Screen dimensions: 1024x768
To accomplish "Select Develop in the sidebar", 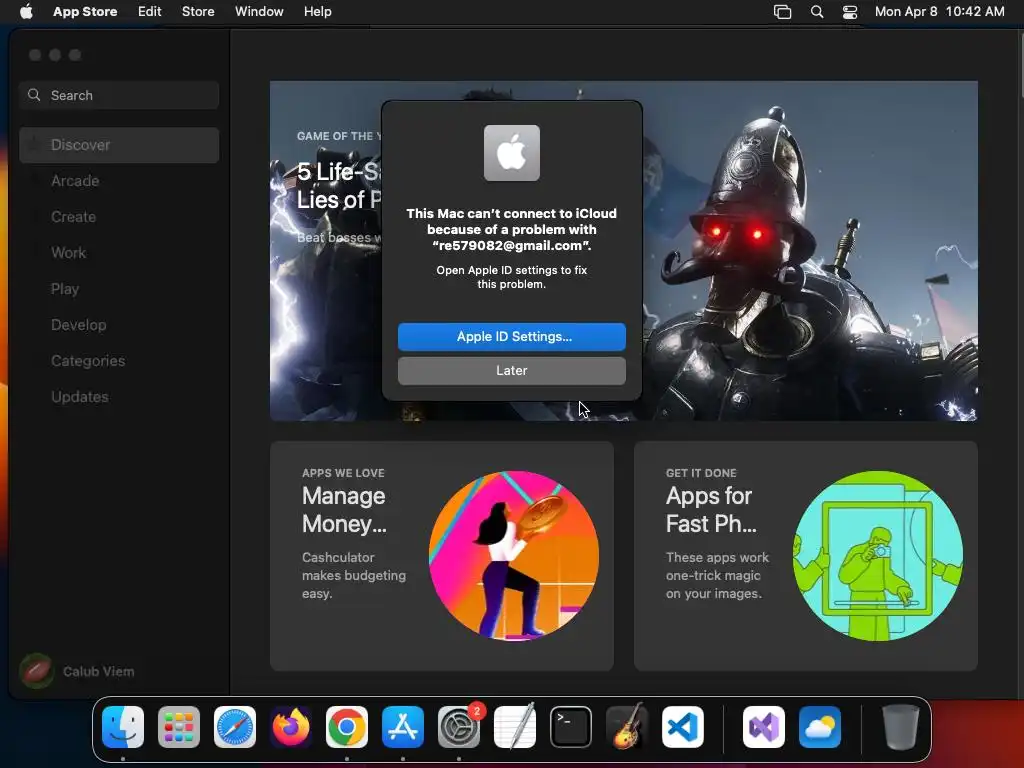I will 119,325.
